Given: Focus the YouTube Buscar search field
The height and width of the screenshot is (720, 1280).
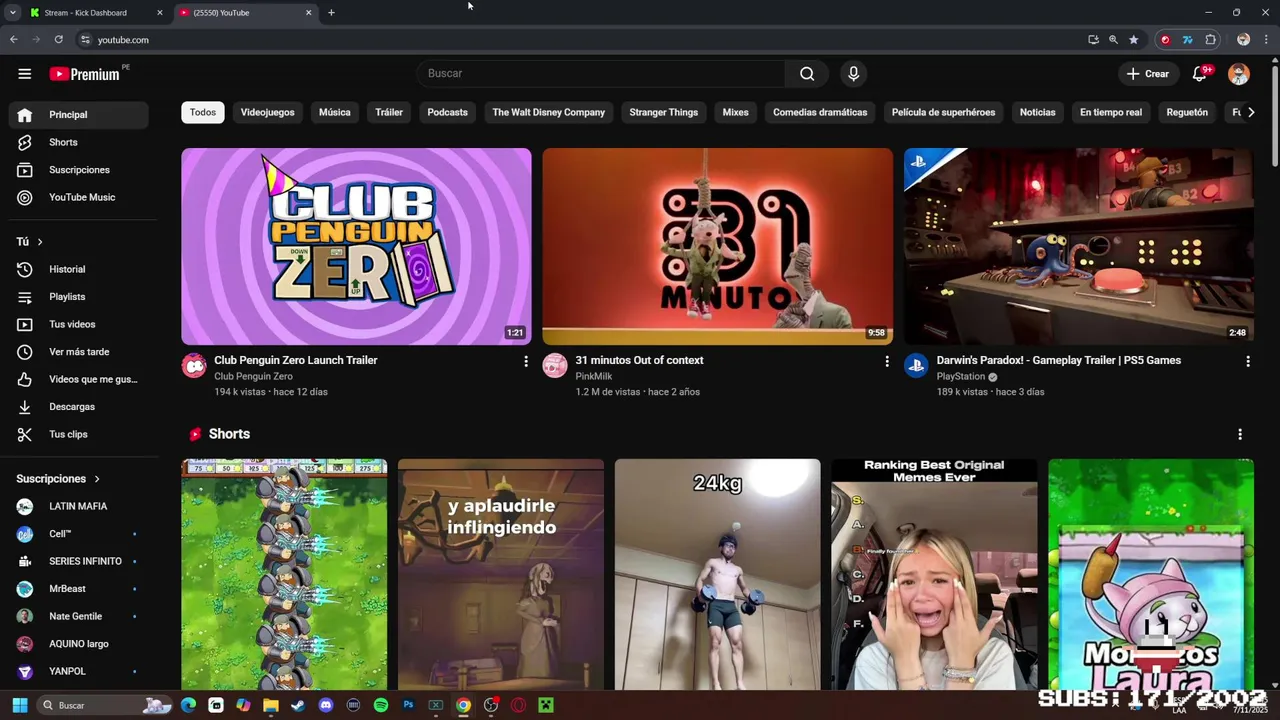Looking at the screenshot, I should [x=600, y=74].
